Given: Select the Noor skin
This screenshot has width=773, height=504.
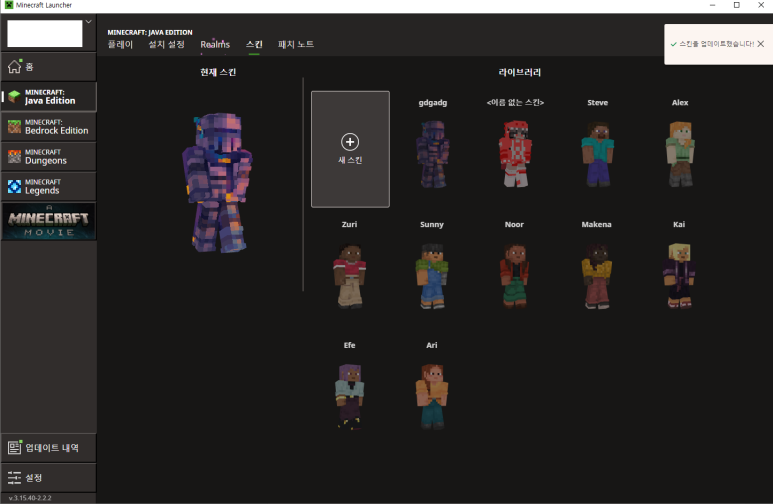Looking at the screenshot, I should 514,276.
